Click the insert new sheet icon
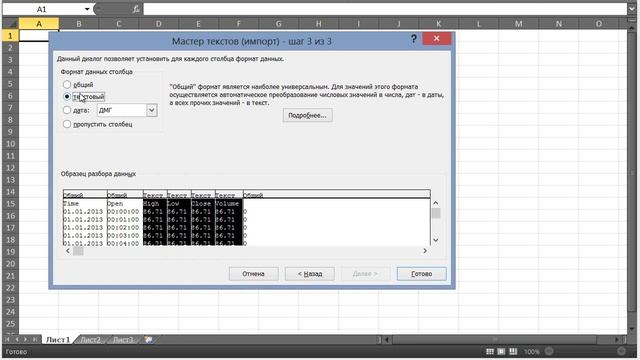 pyautogui.click(x=149, y=340)
